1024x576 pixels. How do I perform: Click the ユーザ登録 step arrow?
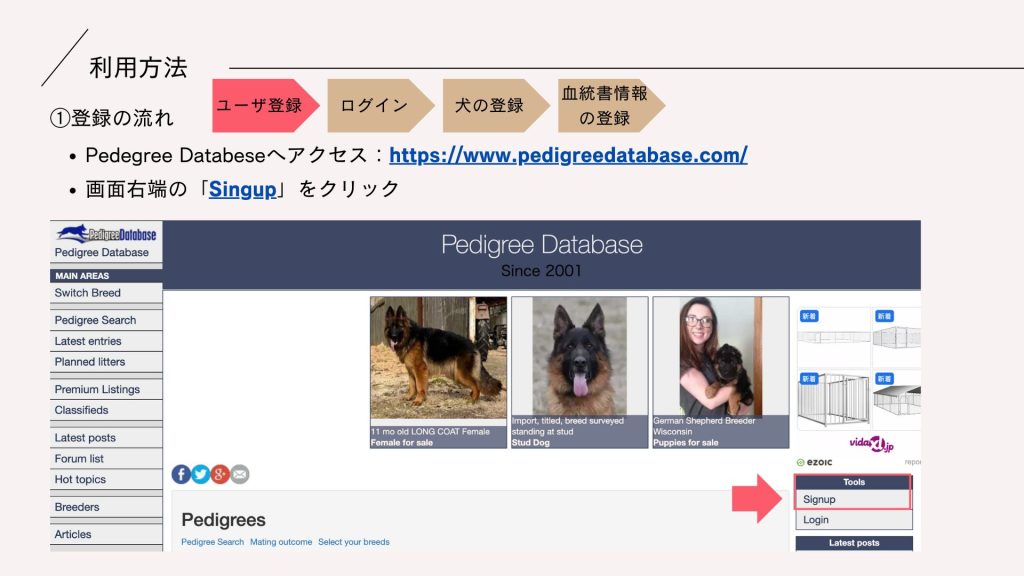(264, 105)
